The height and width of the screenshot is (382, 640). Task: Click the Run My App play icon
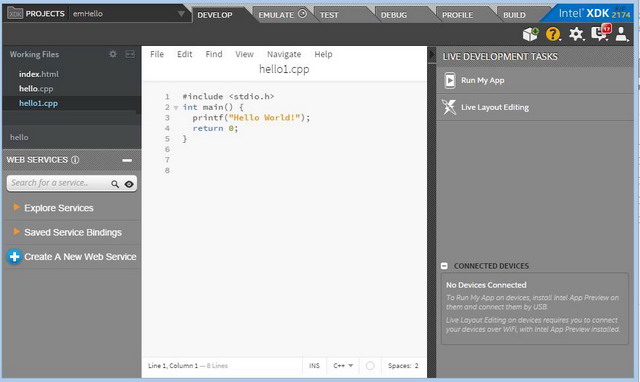tap(450, 80)
